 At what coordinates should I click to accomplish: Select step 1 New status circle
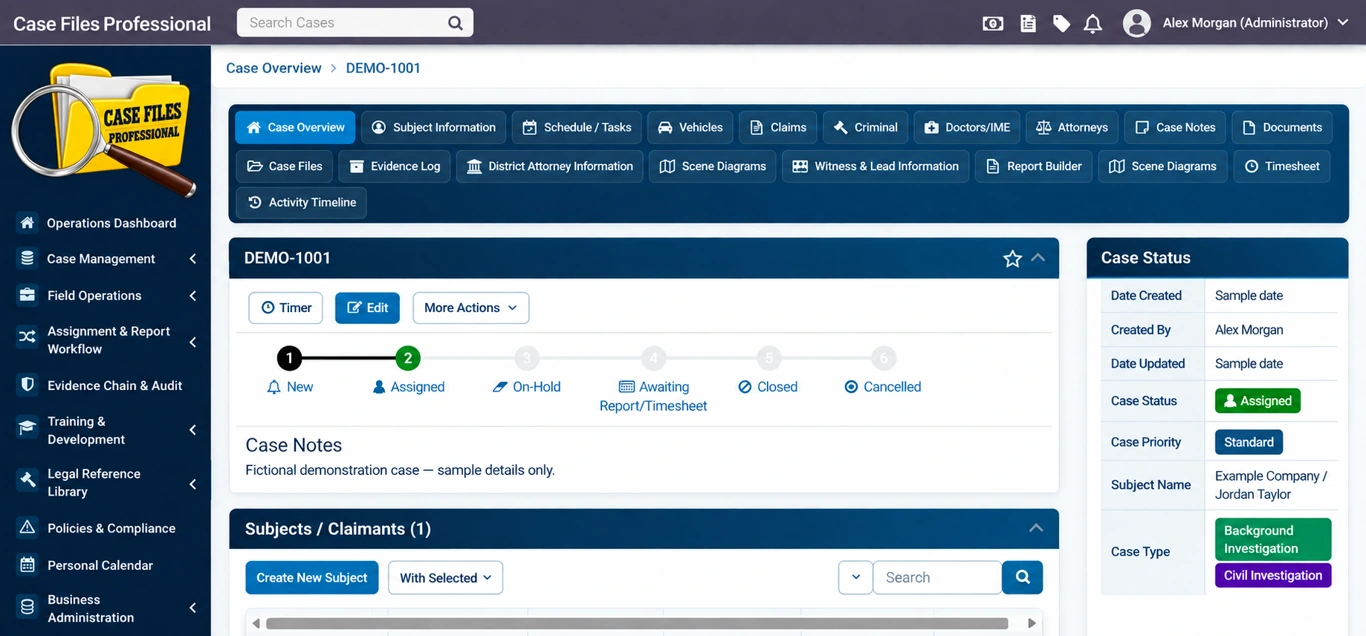[289, 358]
